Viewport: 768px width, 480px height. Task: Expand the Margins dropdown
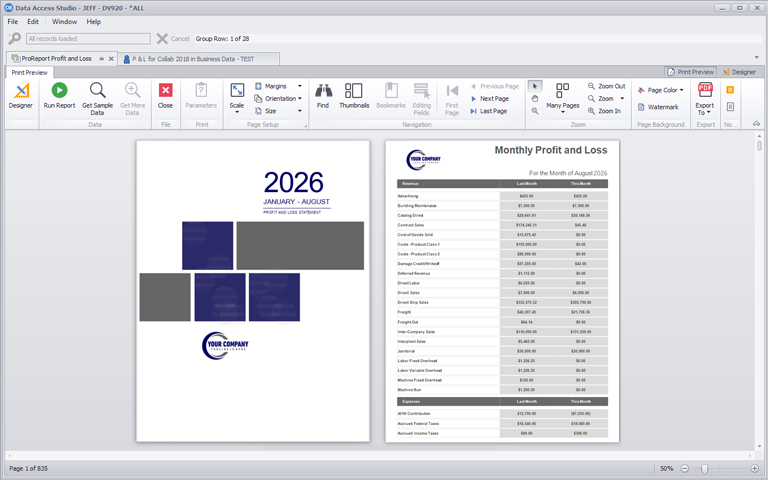[277, 86]
